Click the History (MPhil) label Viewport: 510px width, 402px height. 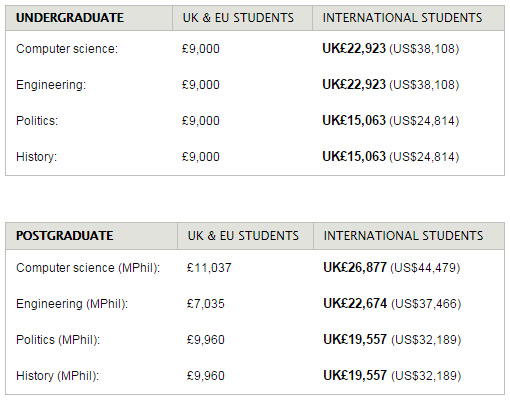pos(58,376)
